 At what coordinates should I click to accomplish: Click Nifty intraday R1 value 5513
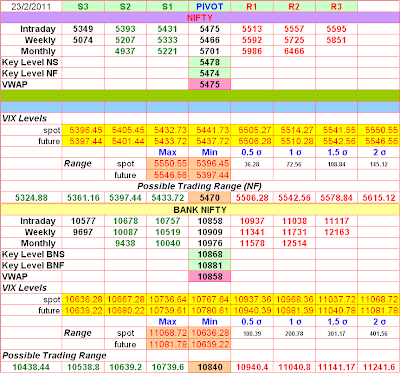pyautogui.click(x=252, y=29)
